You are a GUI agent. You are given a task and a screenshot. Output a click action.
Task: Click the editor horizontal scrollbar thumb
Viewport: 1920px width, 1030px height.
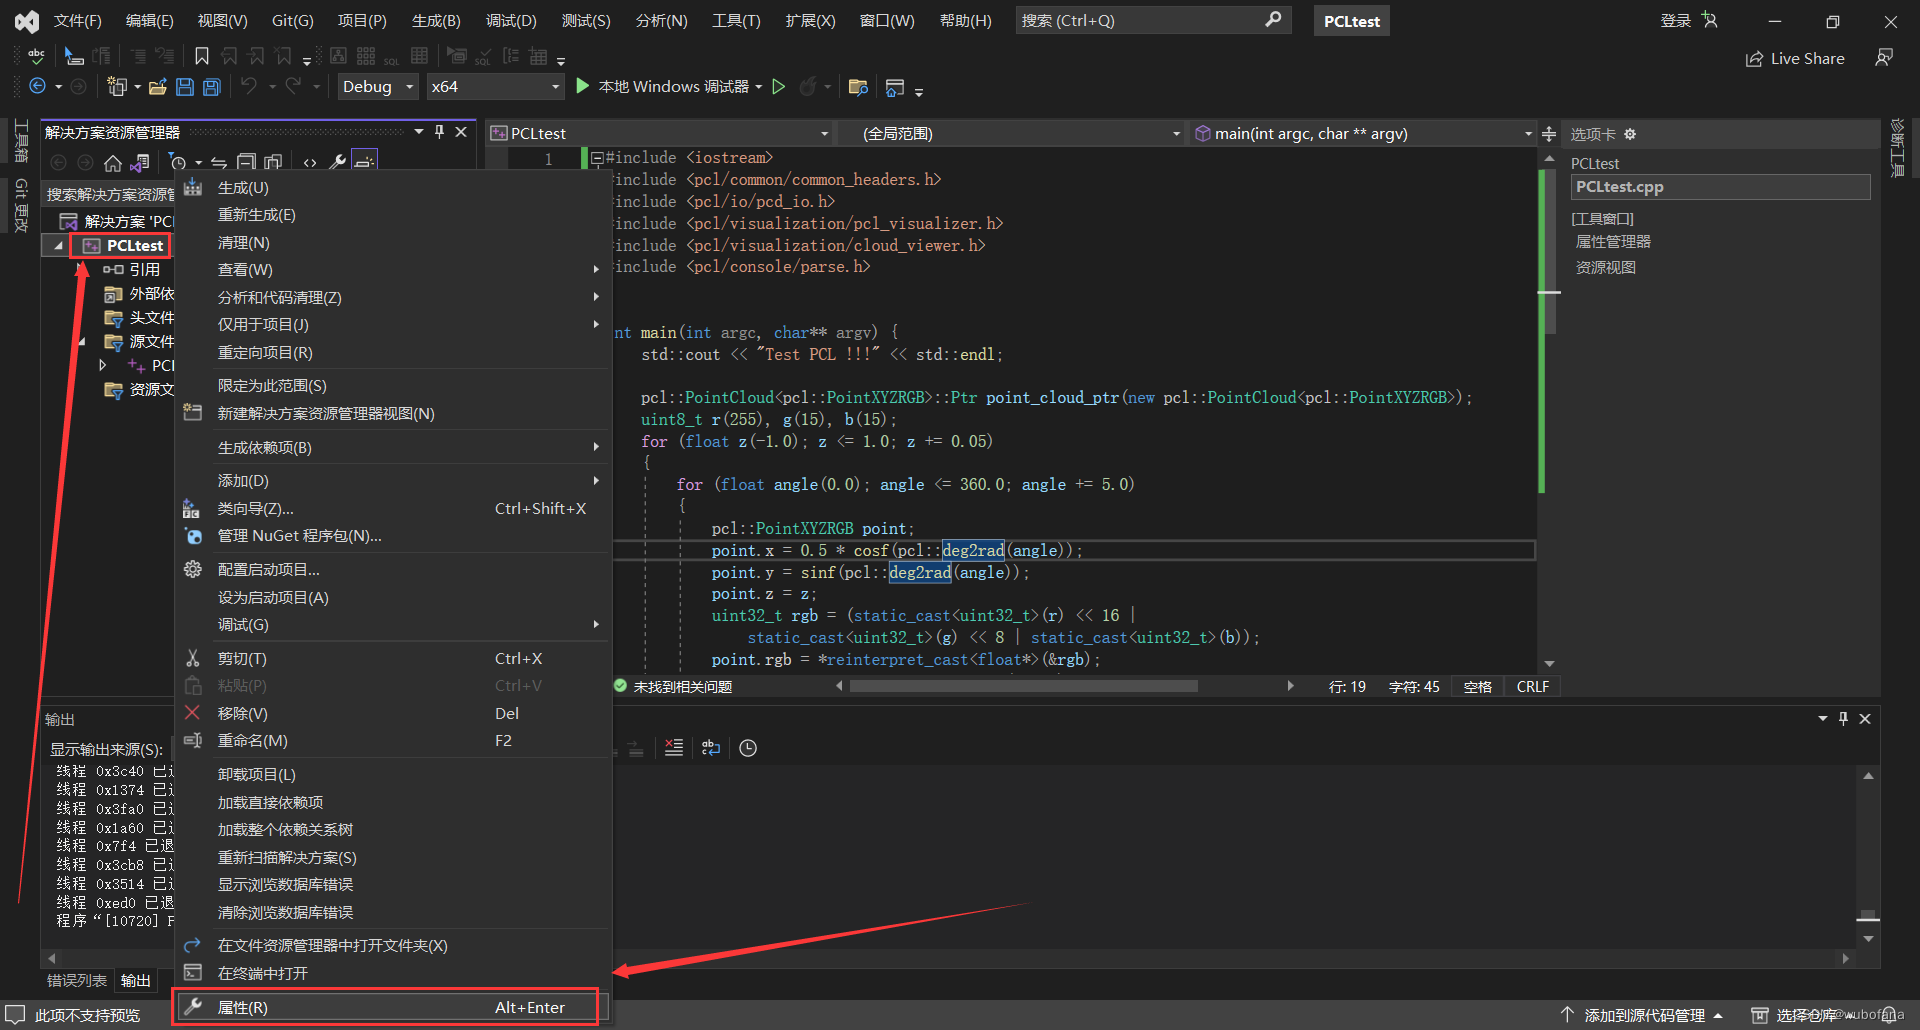point(1023,686)
